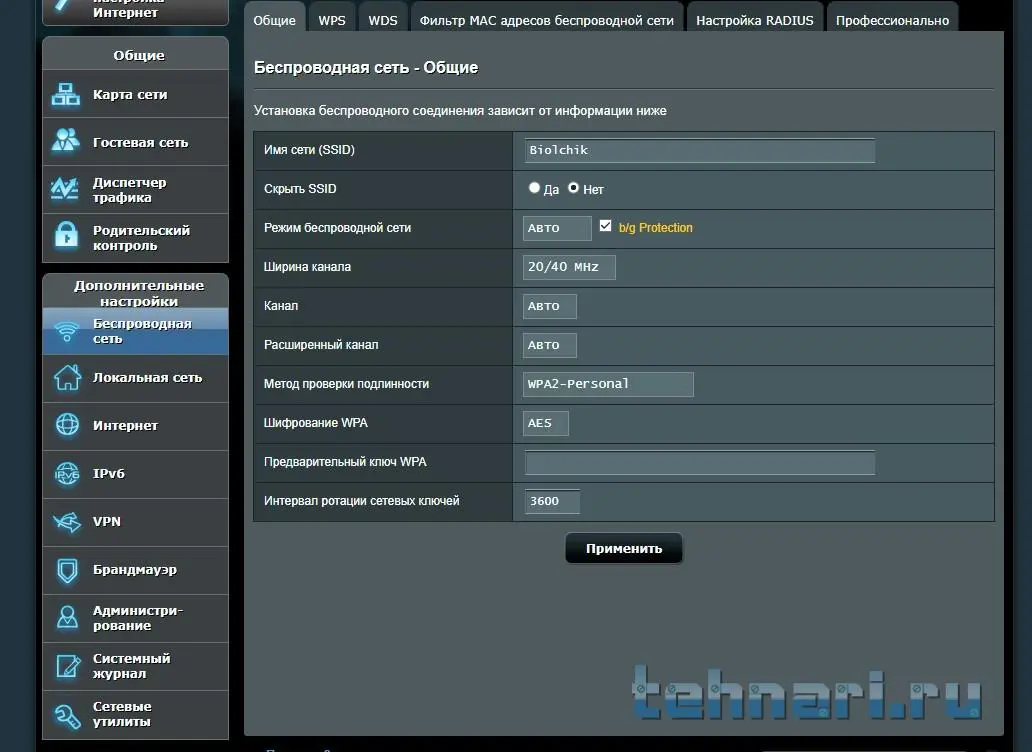Select the VPN icon in the sidebar
The height and width of the screenshot is (752, 1032).
point(66,522)
